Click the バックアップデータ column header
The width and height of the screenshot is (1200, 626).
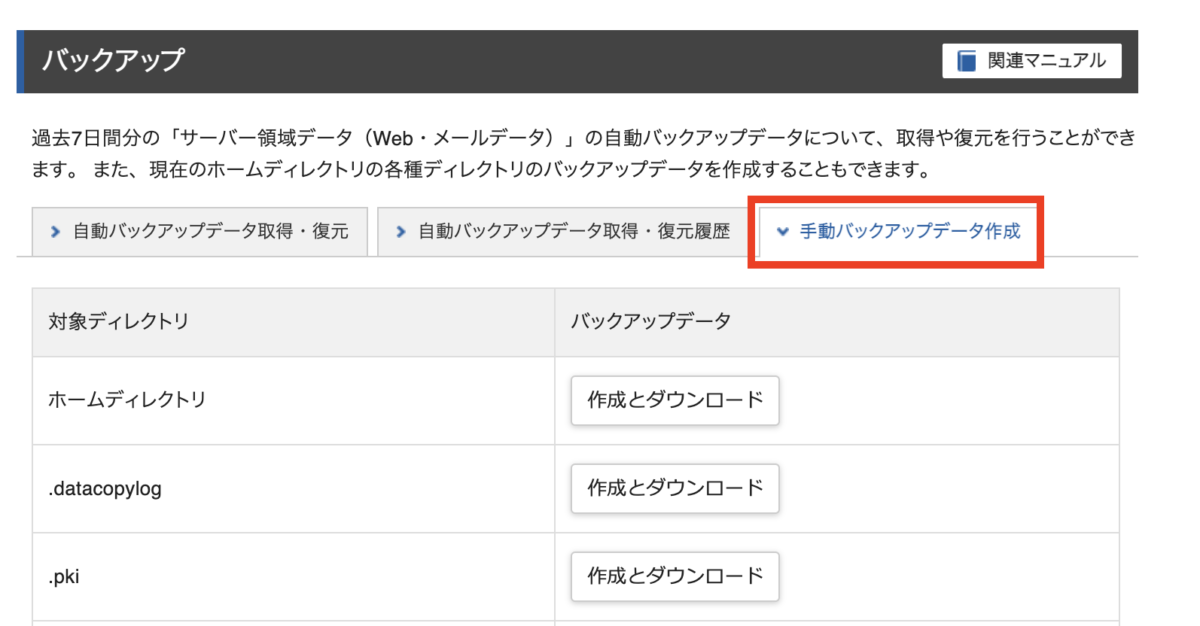pyautogui.click(x=651, y=322)
